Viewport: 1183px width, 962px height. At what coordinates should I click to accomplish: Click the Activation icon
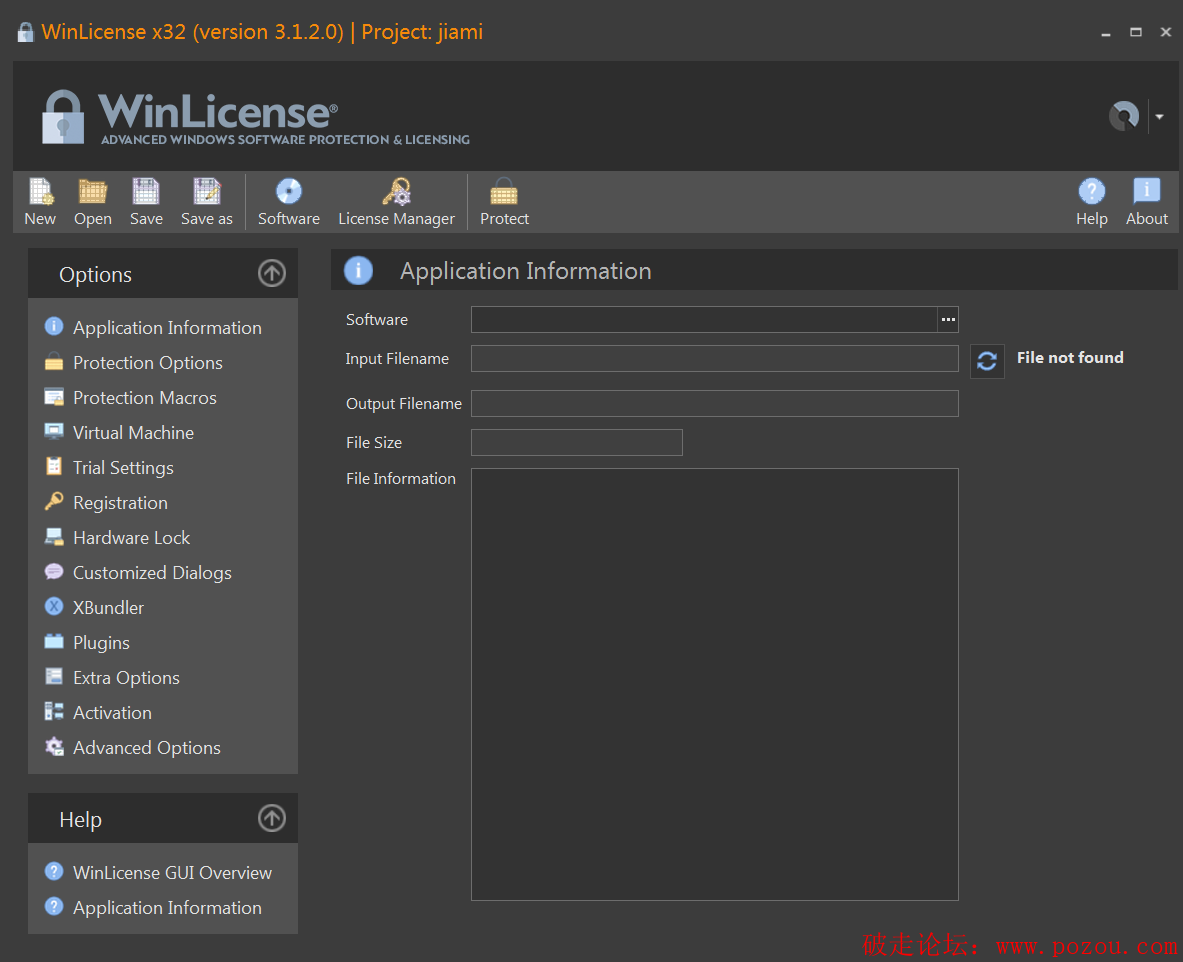(54, 711)
